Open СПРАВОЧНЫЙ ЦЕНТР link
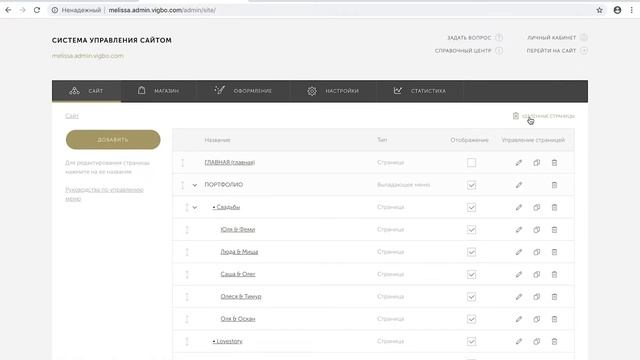This screenshot has width=640, height=360. pos(469,51)
